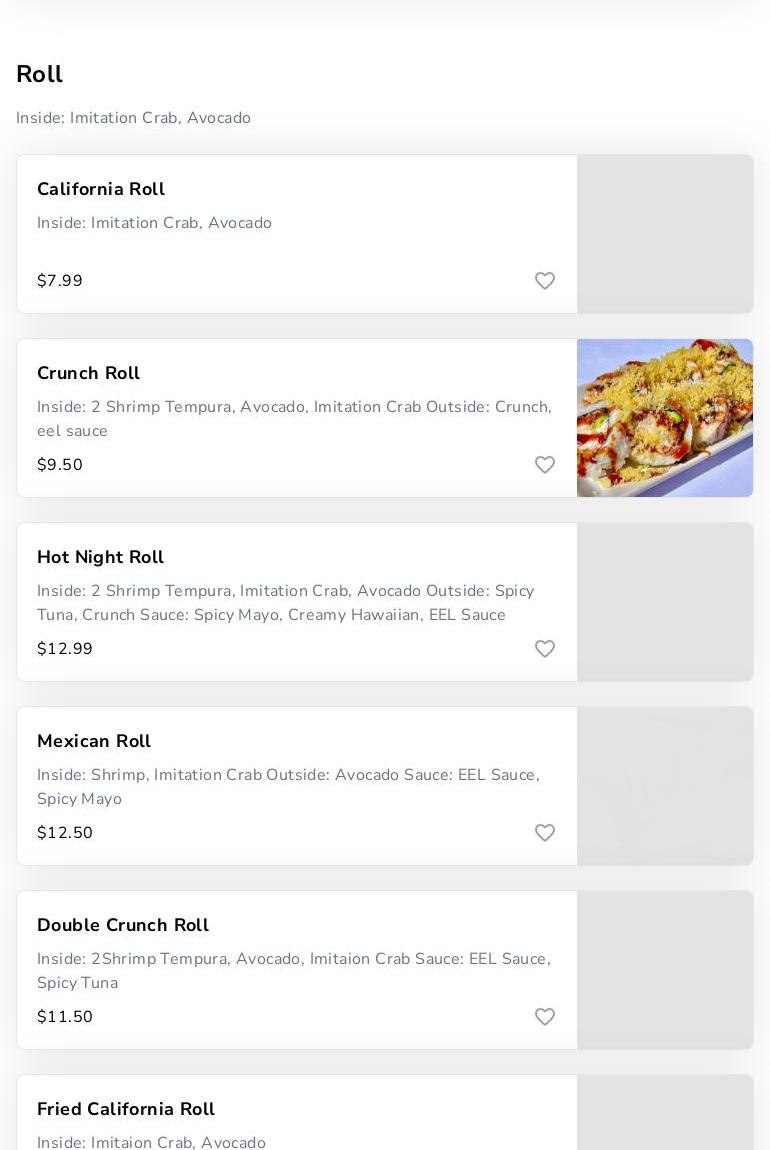
Task: Mark Double Crunch Roll as favorite
Action: click(544, 1017)
